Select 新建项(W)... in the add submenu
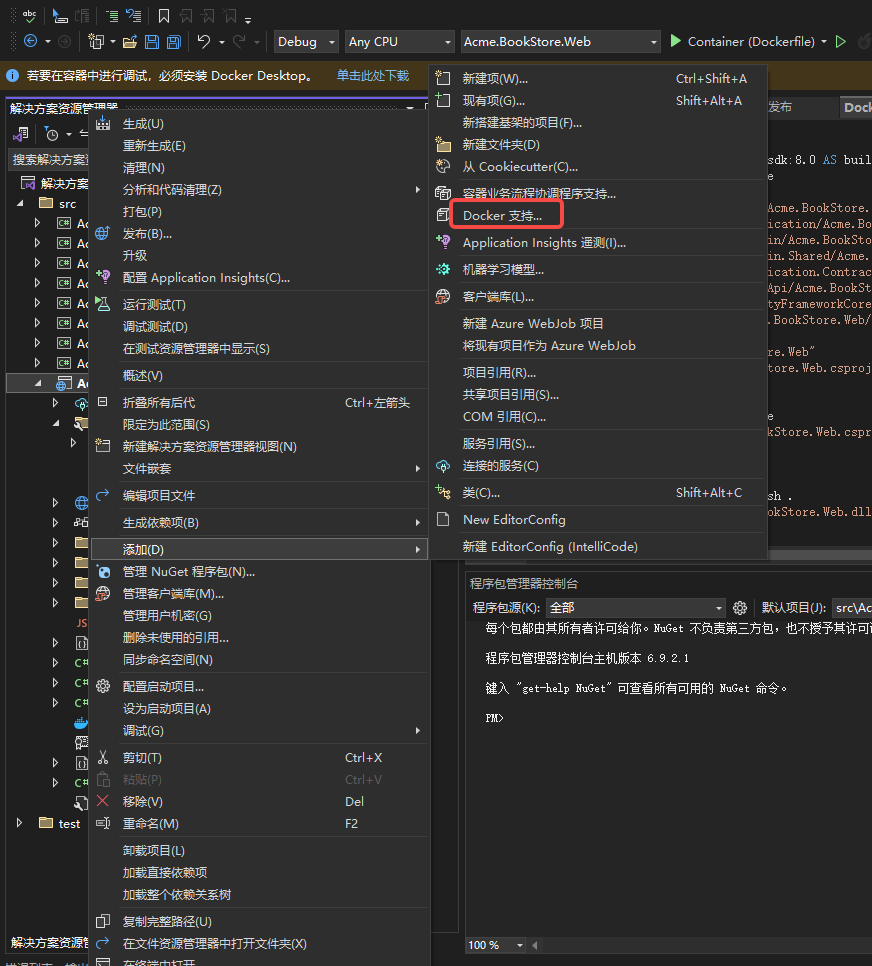 click(x=598, y=79)
